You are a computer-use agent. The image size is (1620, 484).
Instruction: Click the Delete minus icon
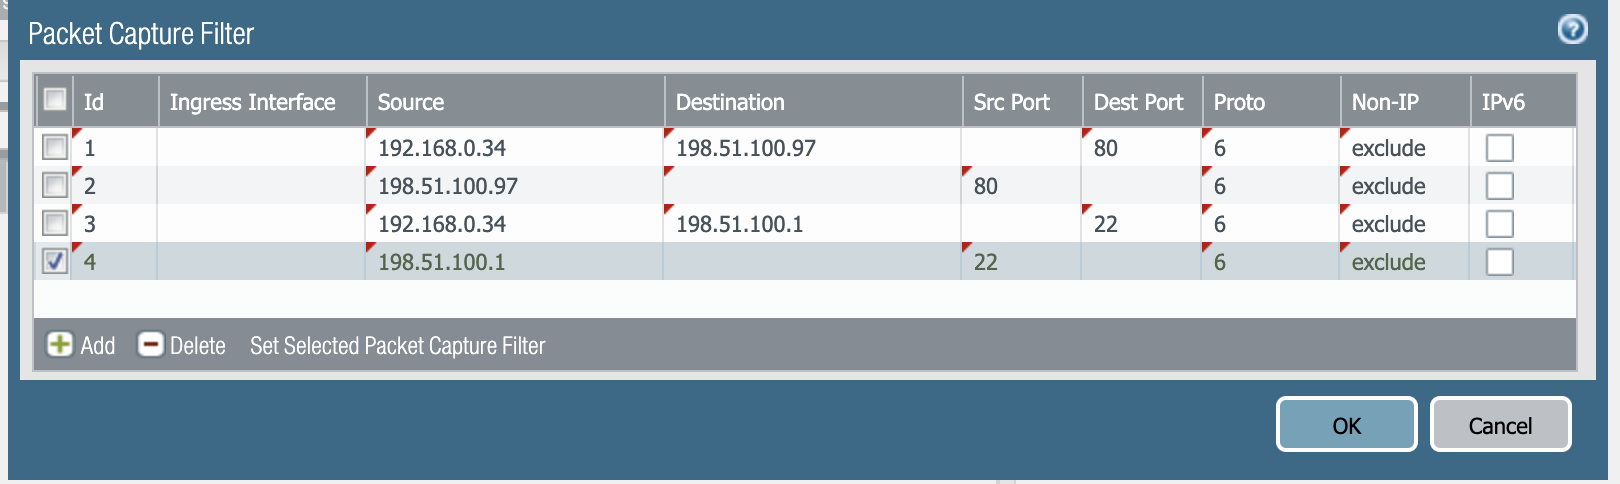pyautogui.click(x=150, y=345)
